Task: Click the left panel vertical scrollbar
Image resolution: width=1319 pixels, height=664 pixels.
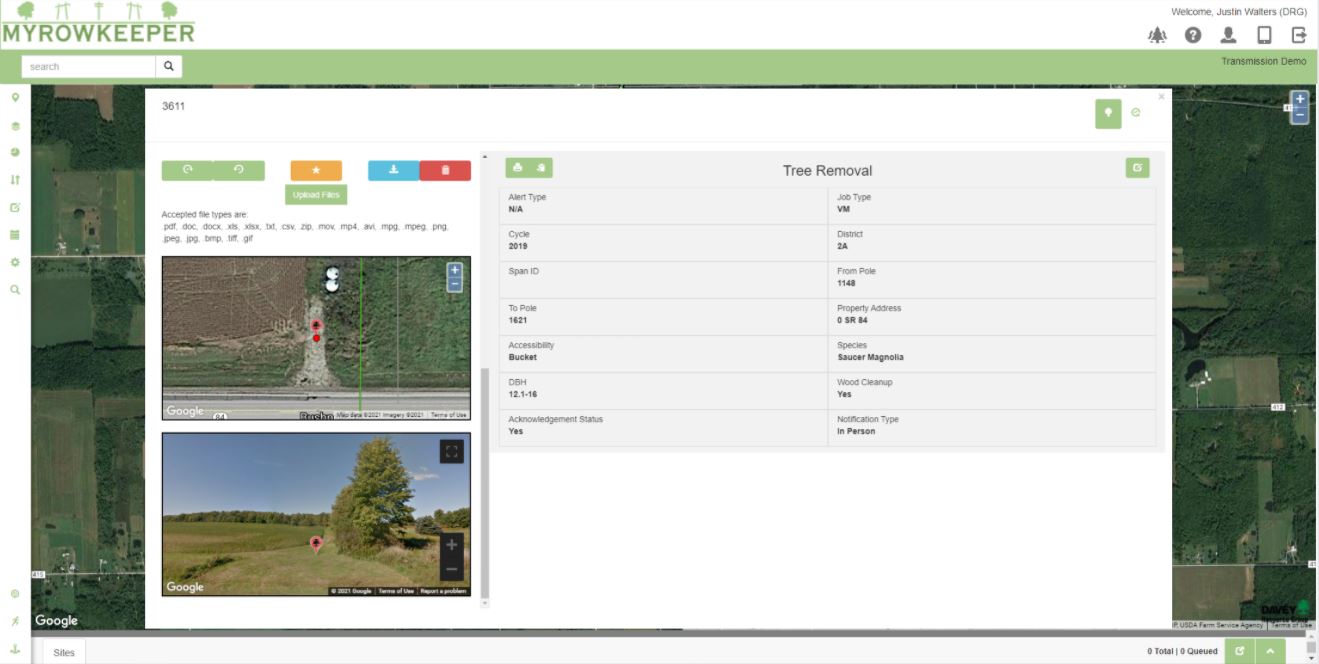Action: pyautogui.click(x=485, y=480)
